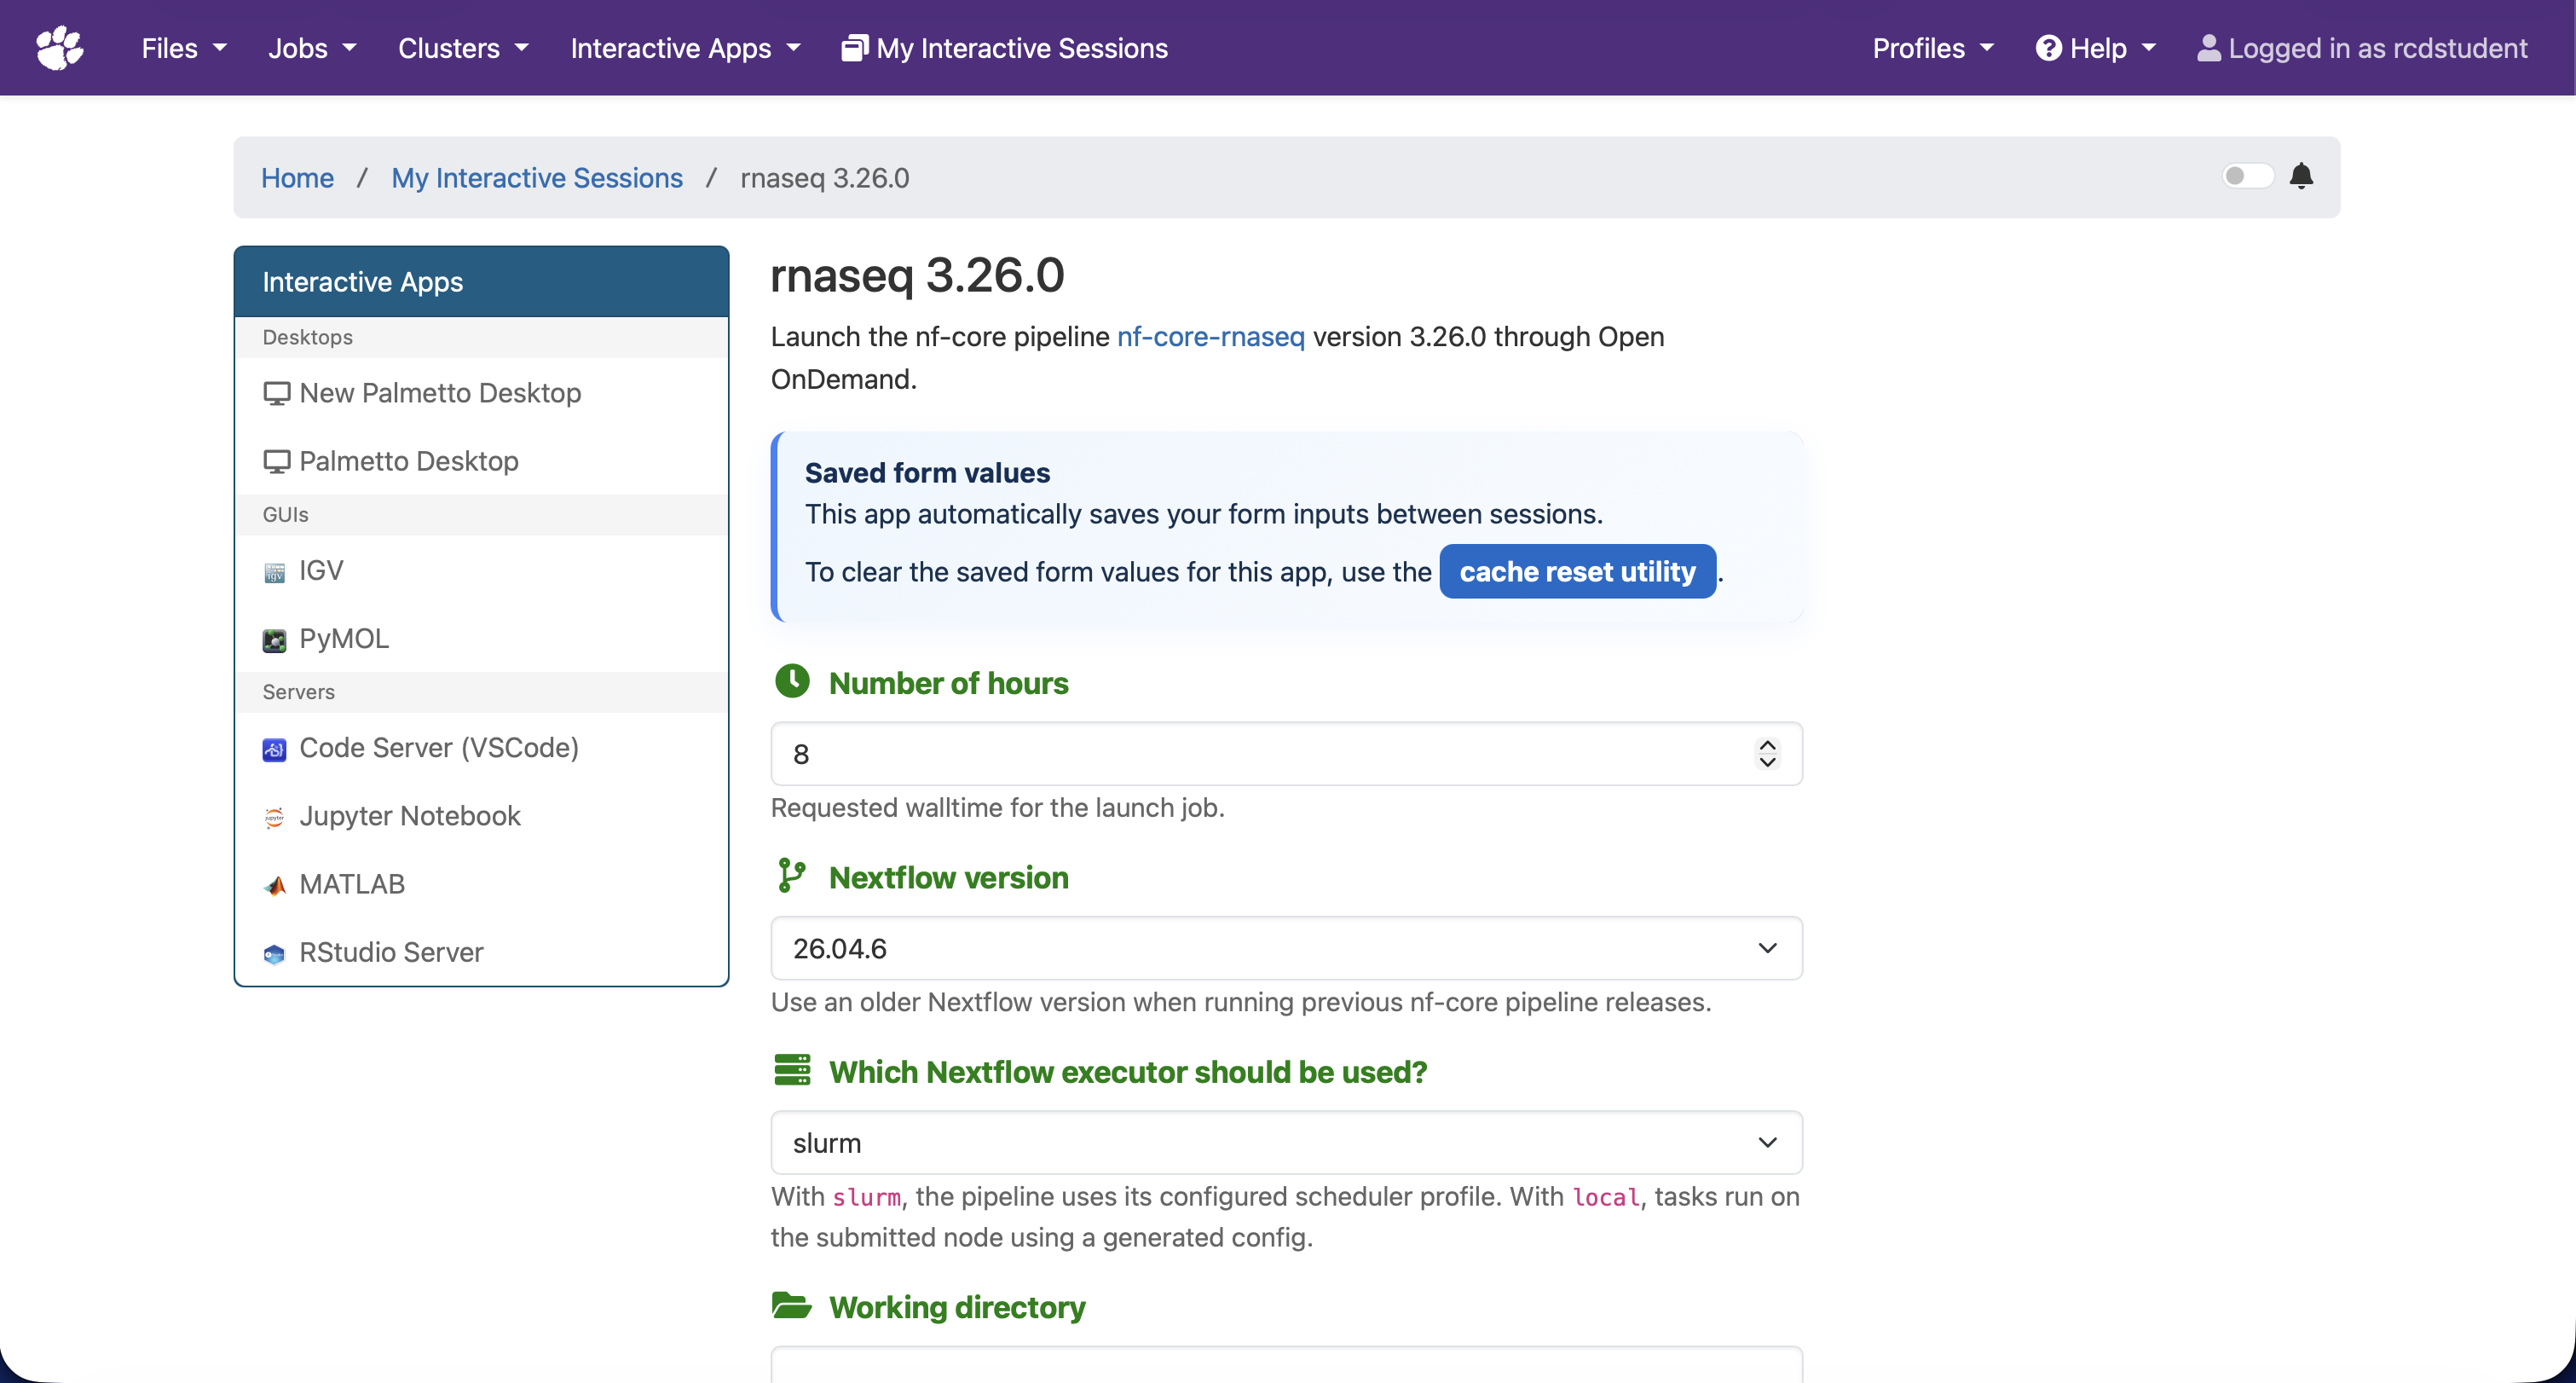
Task: Click the rnaseq 3.26.0 page heading
Action: (x=916, y=275)
